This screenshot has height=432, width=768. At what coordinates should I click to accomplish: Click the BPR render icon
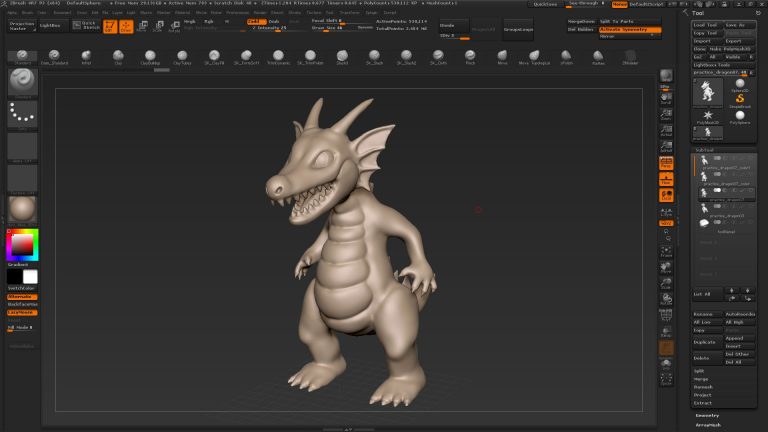[666, 76]
